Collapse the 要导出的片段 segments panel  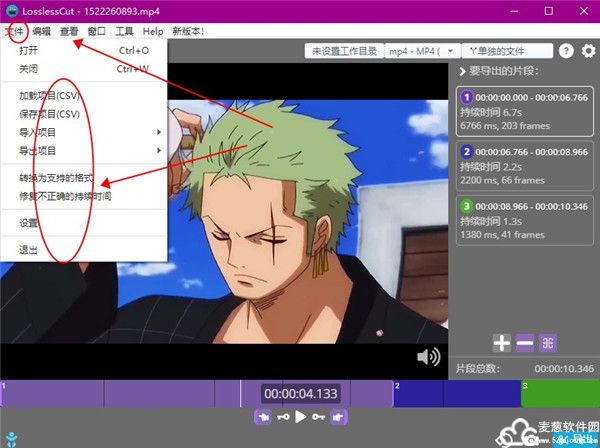click(x=462, y=71)
